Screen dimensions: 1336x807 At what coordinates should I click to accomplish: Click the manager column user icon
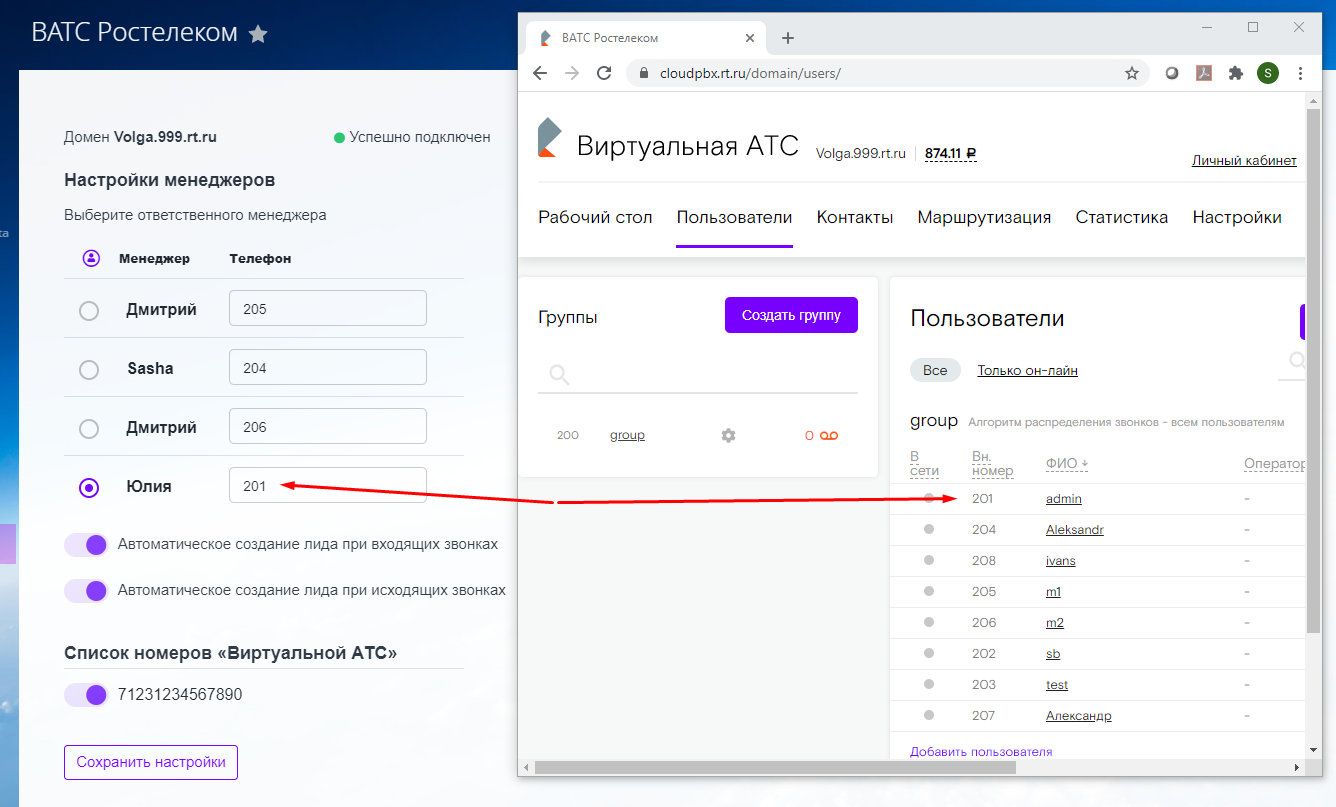tap(91, 258)
